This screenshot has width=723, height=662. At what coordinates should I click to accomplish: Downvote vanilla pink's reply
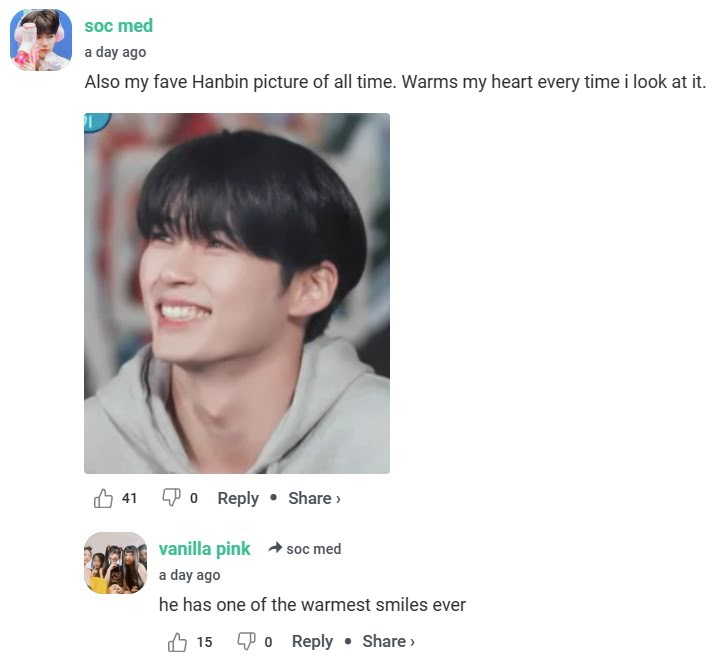point(246,641)
